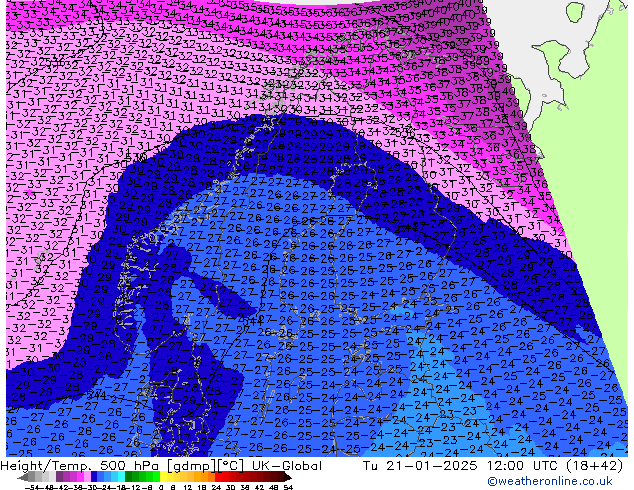Click the '[gdmp][°C]' units label
This screenshot has width=634, height=490.
click(x=205, y=466)
